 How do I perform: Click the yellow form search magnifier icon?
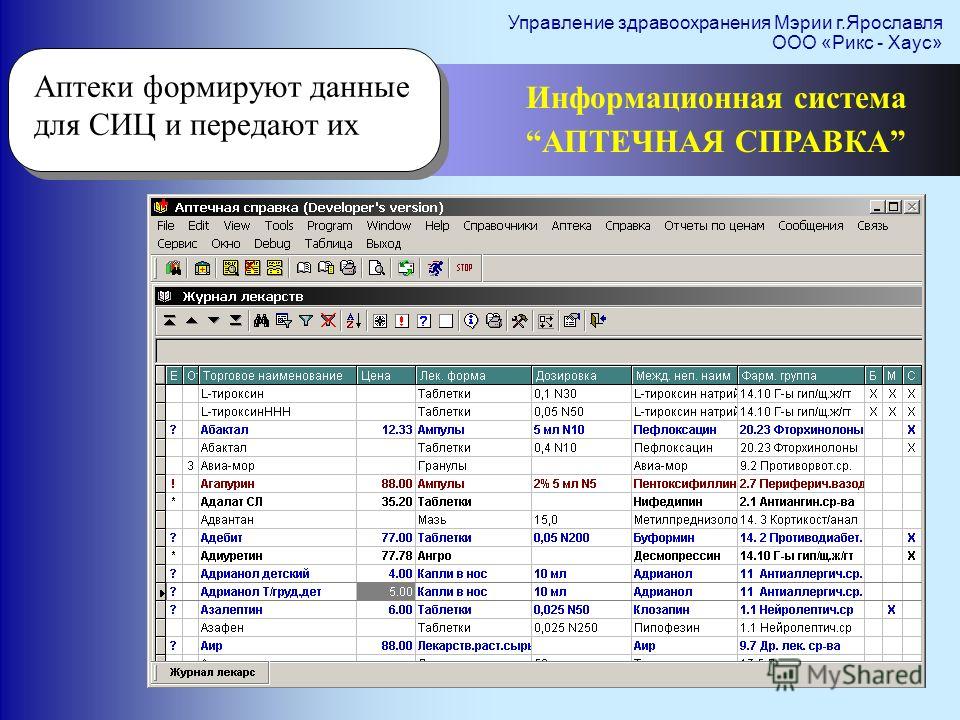coord(230,268)
